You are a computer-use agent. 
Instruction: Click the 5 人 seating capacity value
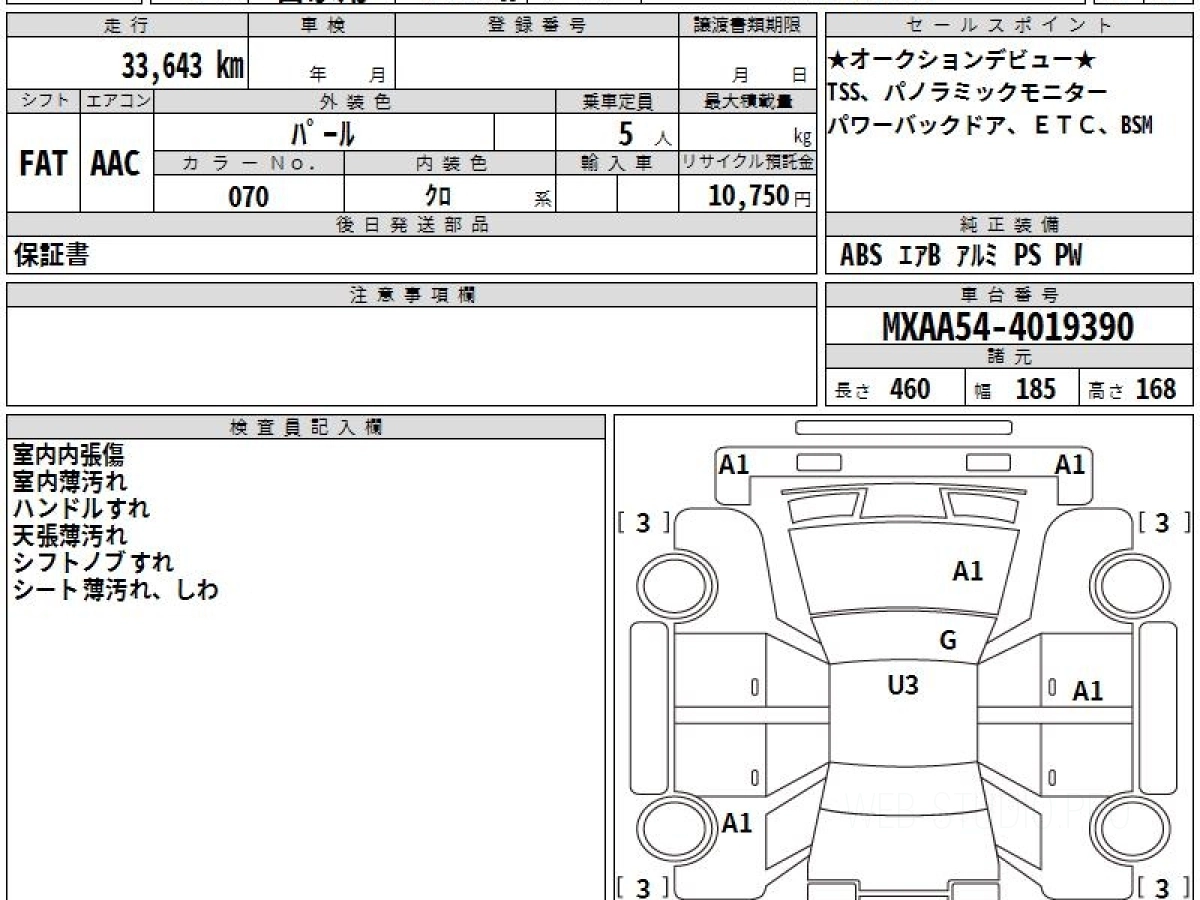[x=645, y=133]
